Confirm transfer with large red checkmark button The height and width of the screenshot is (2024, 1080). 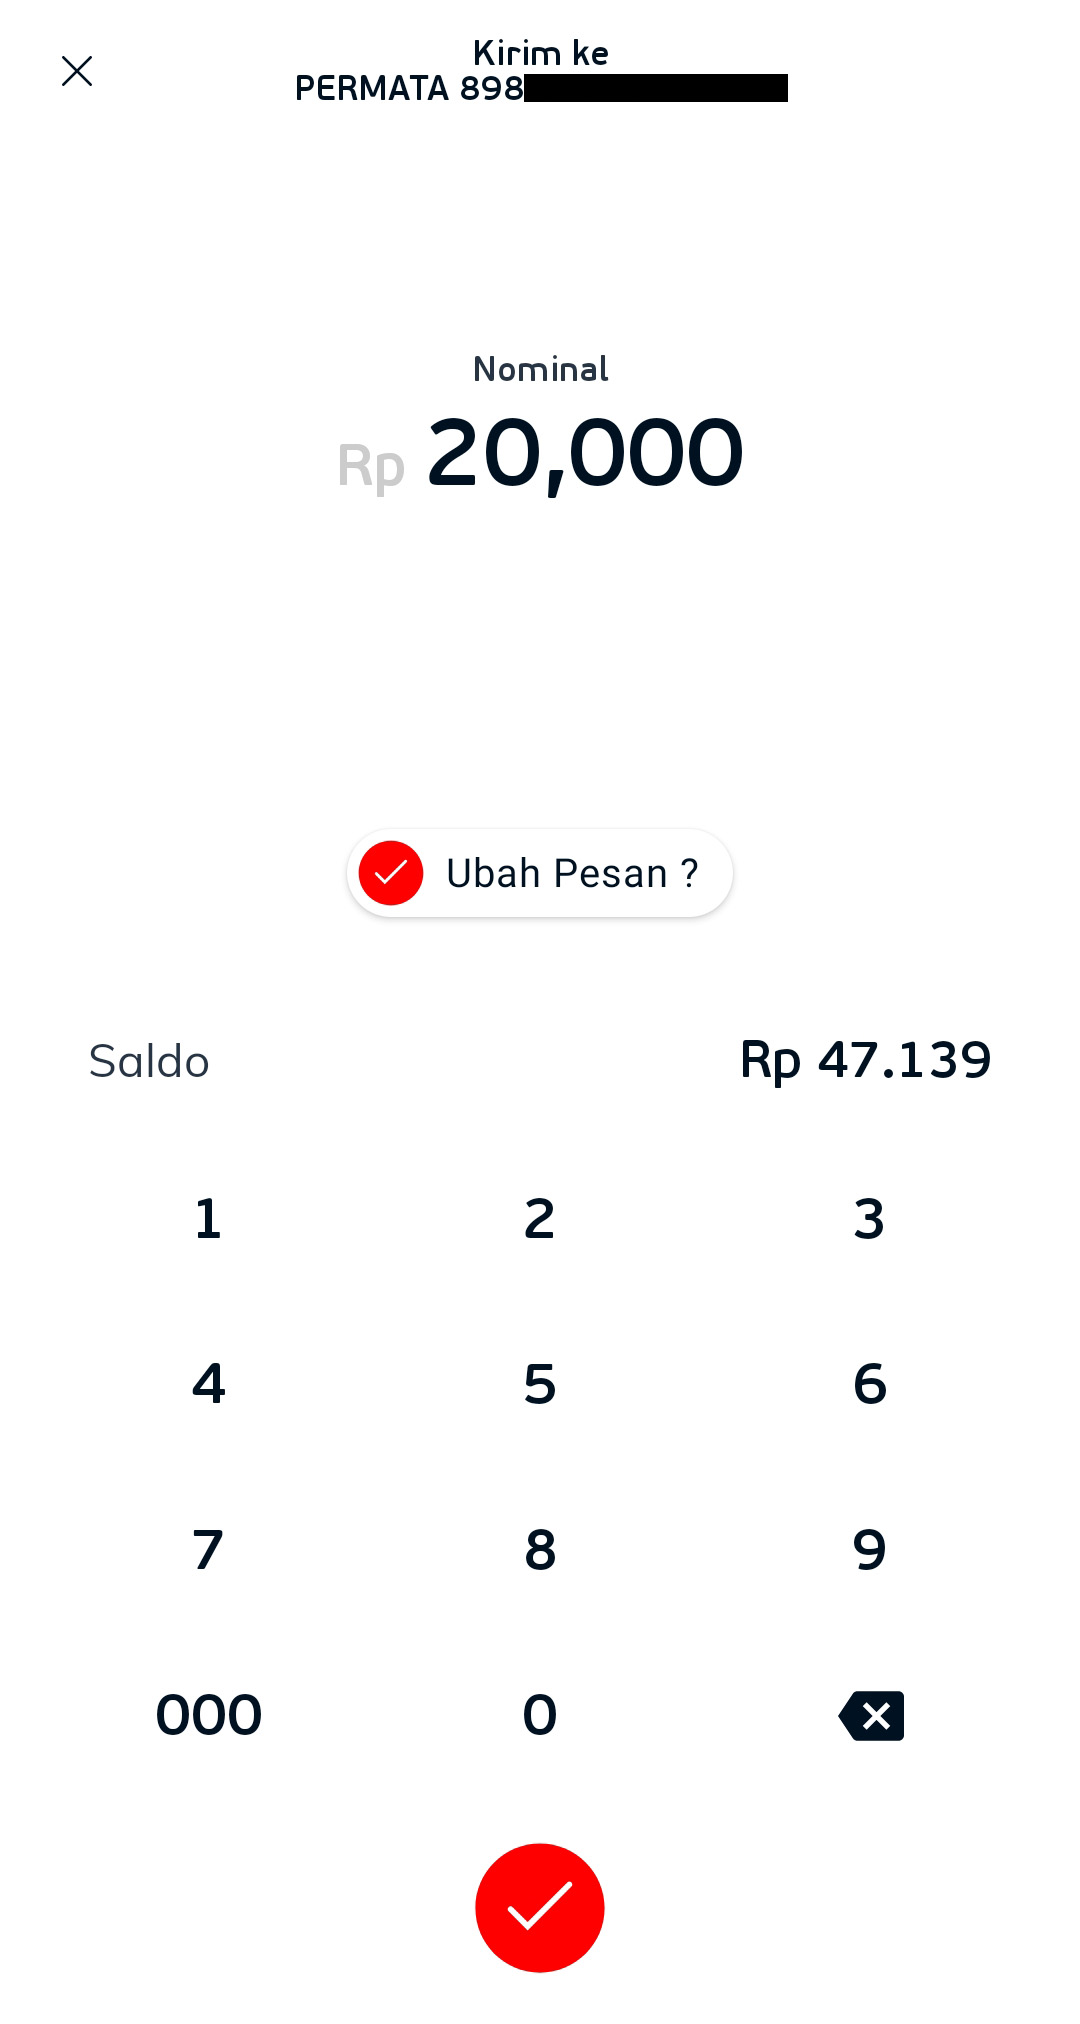pyautogui.click(x=540, y=1908)
